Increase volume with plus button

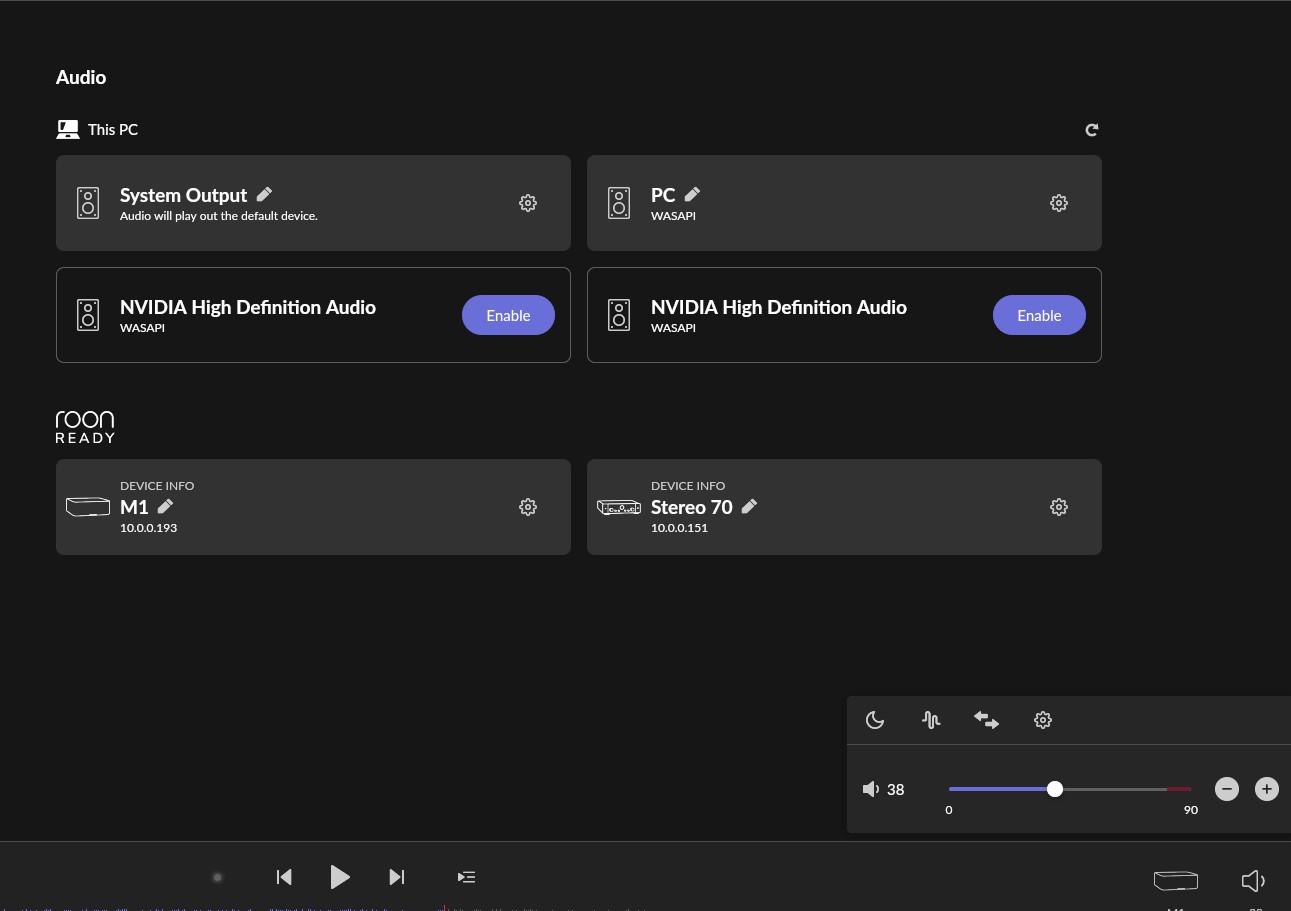pyautogui.click(x=1267, y=789)
